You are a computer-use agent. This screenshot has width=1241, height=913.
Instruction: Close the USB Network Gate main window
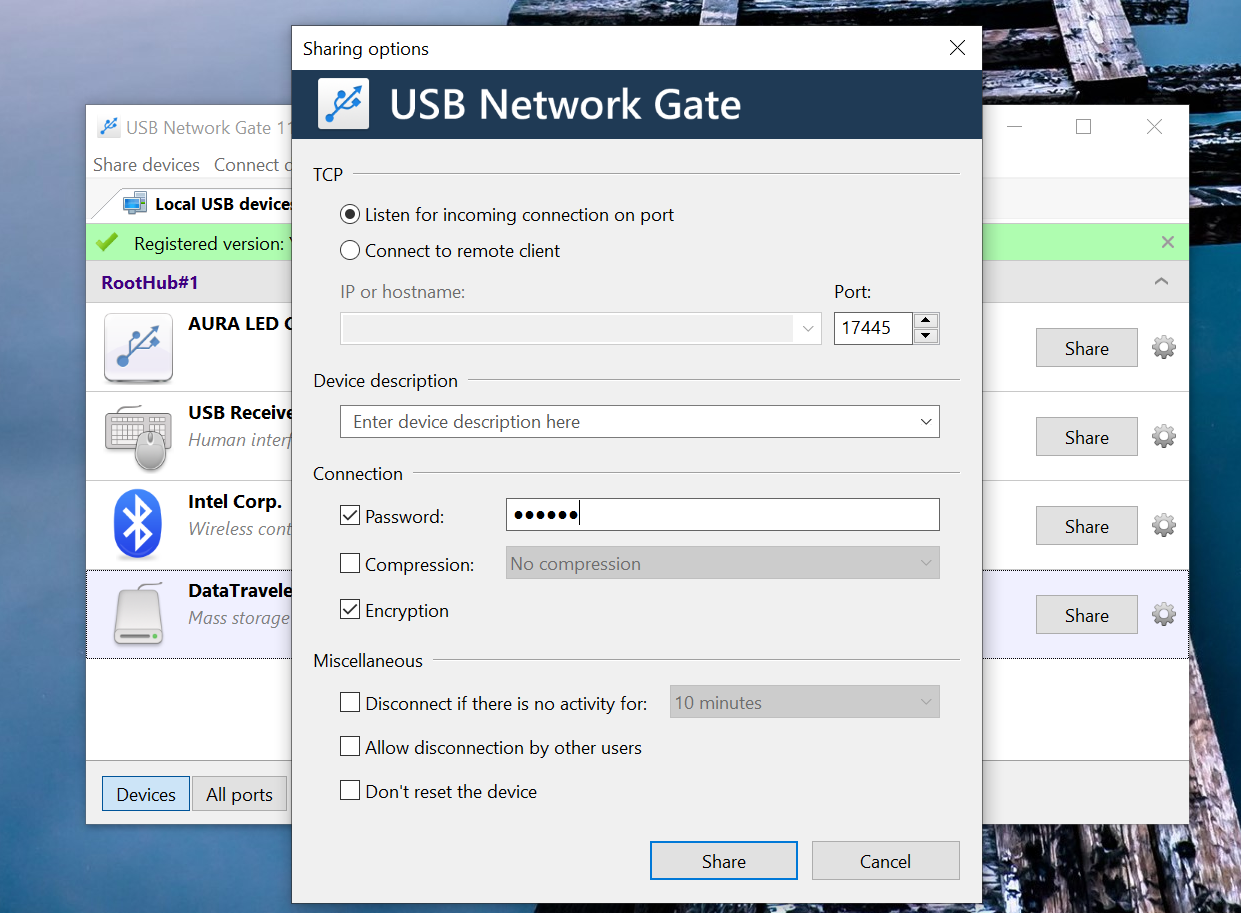1154,127
